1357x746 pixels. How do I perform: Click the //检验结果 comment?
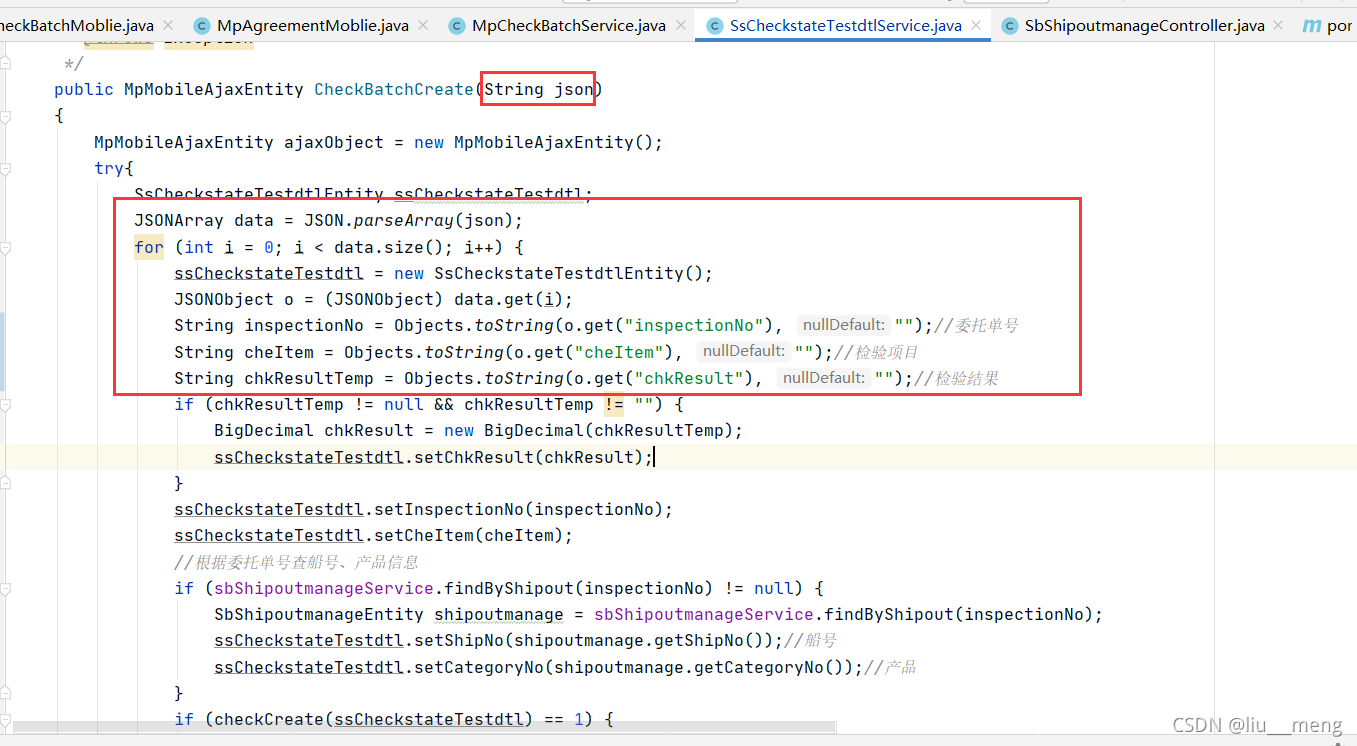pos(957,378)
